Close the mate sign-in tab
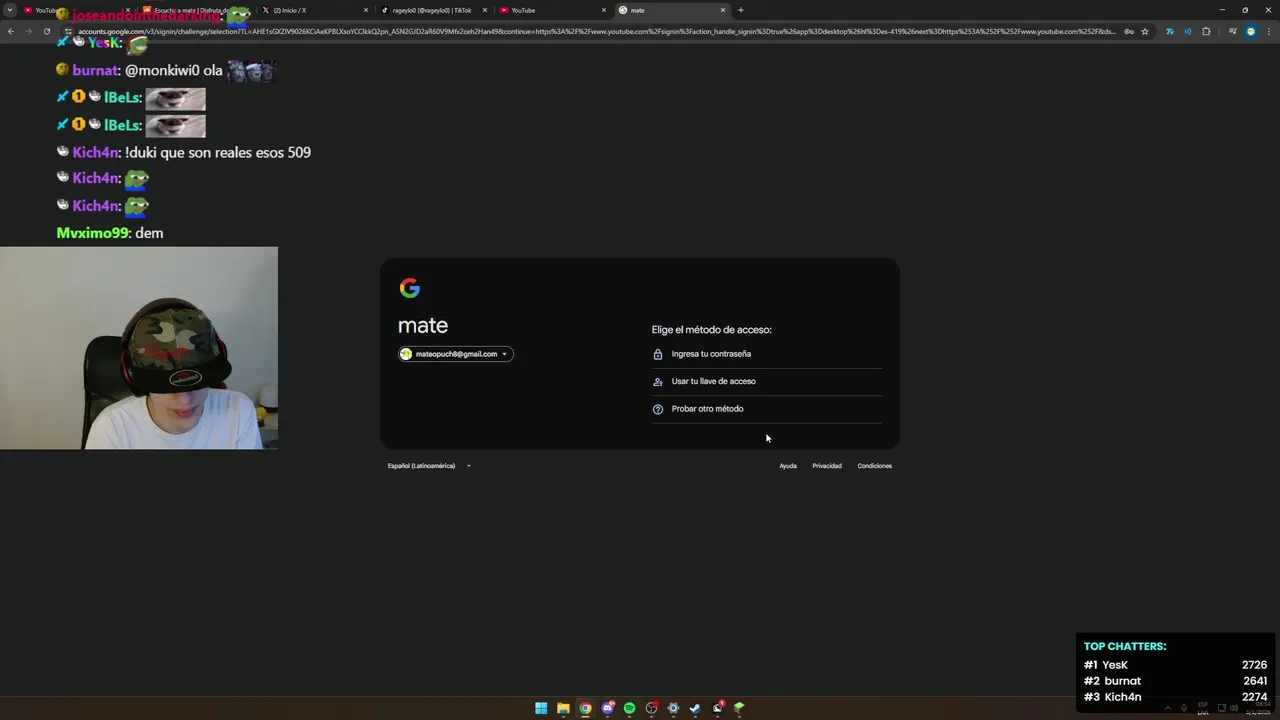This screenshot has width=1280, height=720. tap(723, 10)
